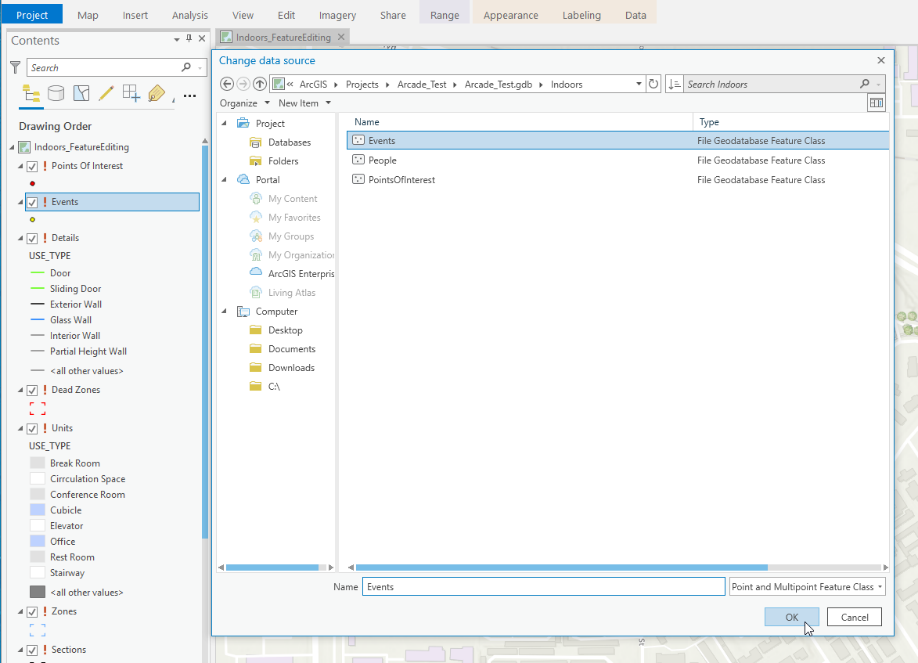
Task: Open the Documents folder
Action: pos(292,349)
